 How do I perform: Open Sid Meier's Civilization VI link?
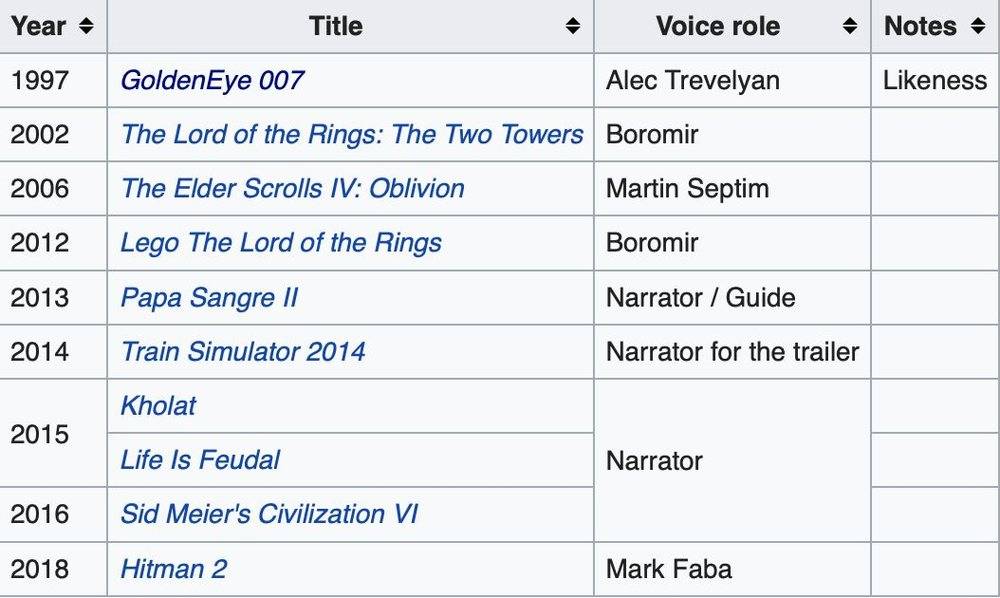tap(269, 514)
